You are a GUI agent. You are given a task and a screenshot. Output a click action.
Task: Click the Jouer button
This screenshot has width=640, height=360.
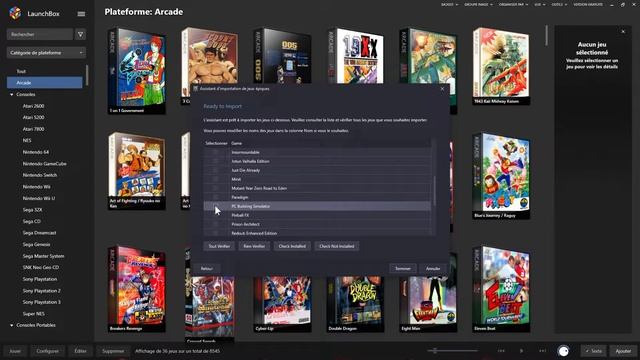tap(15, 351)
